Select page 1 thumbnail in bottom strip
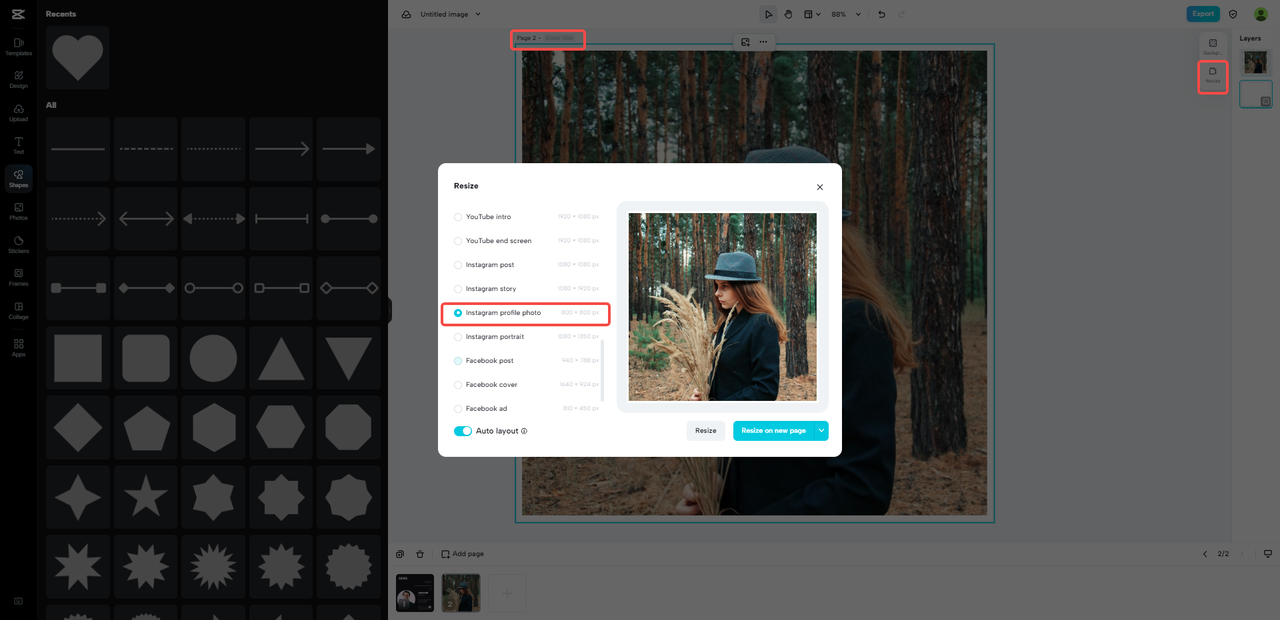 tap(415, 593)
